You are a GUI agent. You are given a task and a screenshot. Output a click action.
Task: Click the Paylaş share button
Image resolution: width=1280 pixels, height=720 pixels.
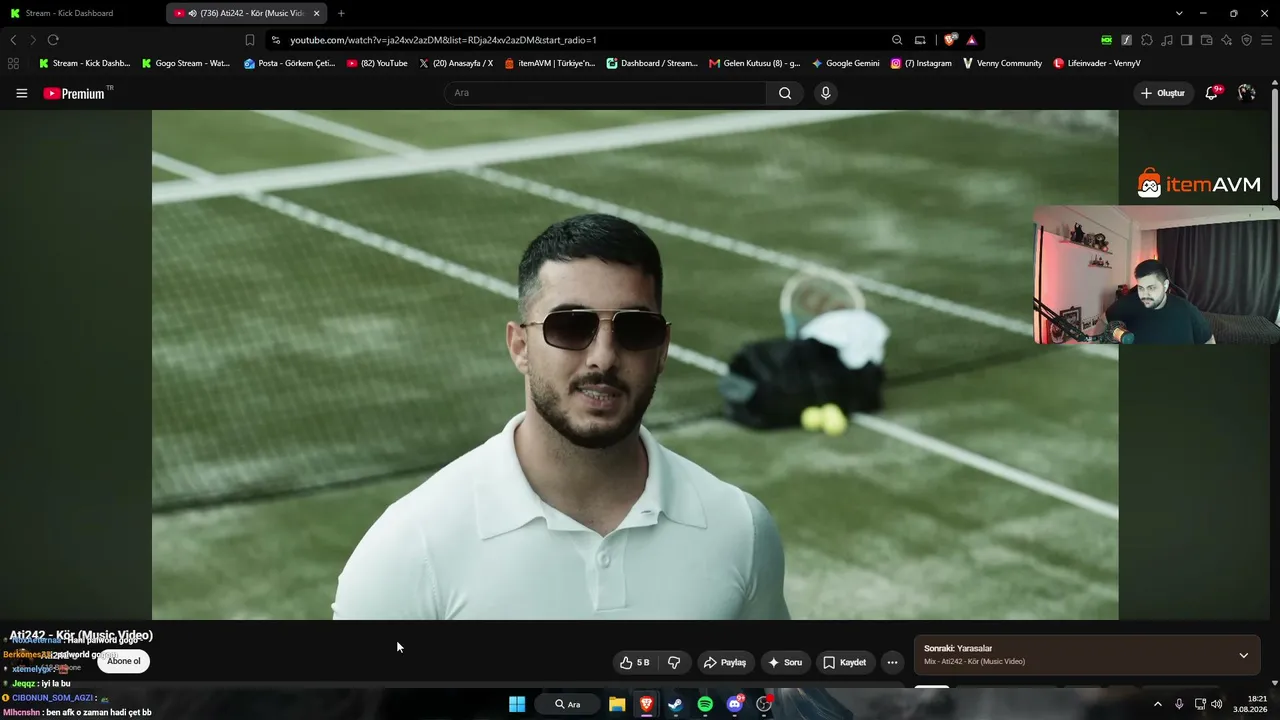coord(725,662)
